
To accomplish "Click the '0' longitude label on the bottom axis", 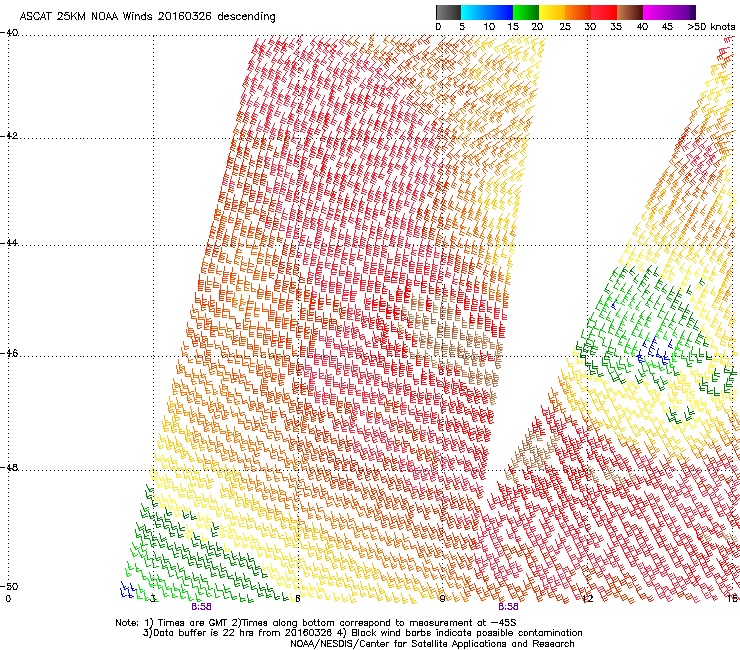I will [x=8, y=599].
